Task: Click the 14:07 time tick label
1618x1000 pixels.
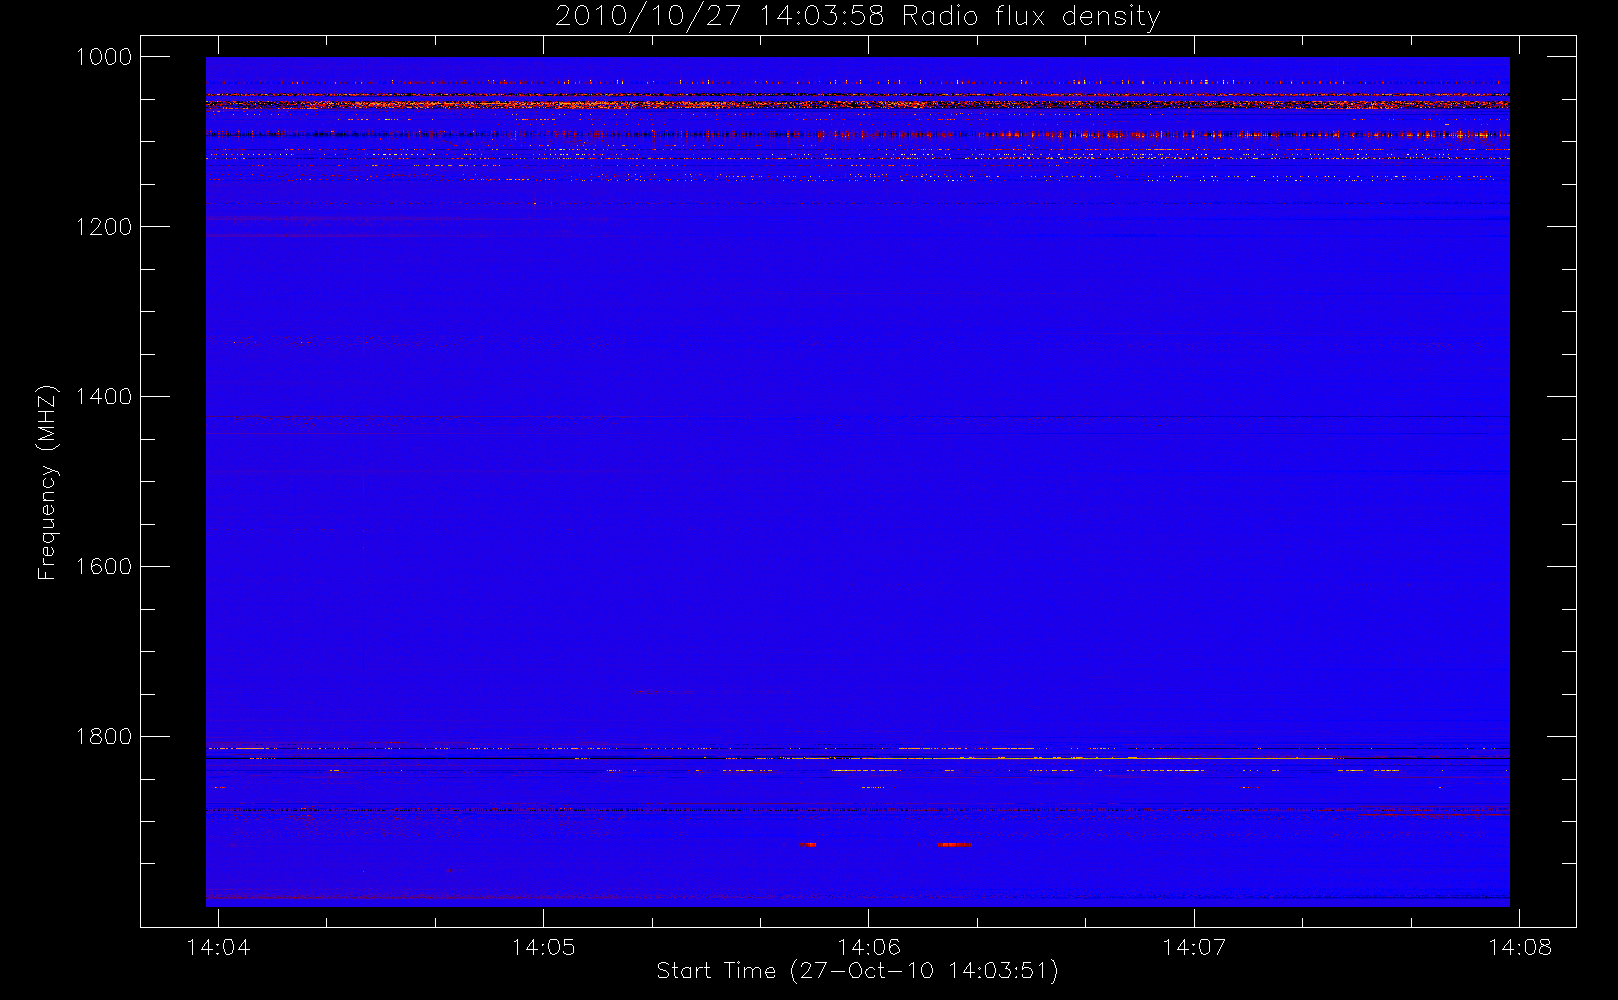Action: 1194,947
